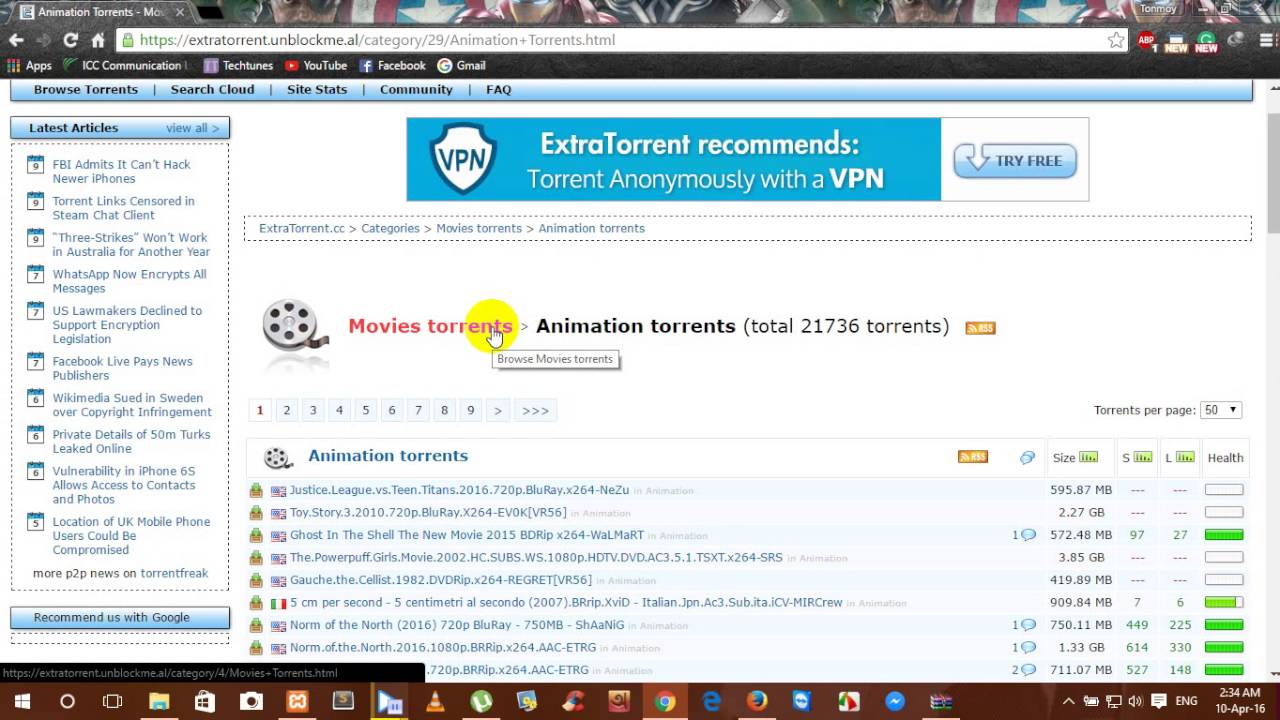Bookmark page with the star icon
1280x720 pixels.
coord(1116,40)
